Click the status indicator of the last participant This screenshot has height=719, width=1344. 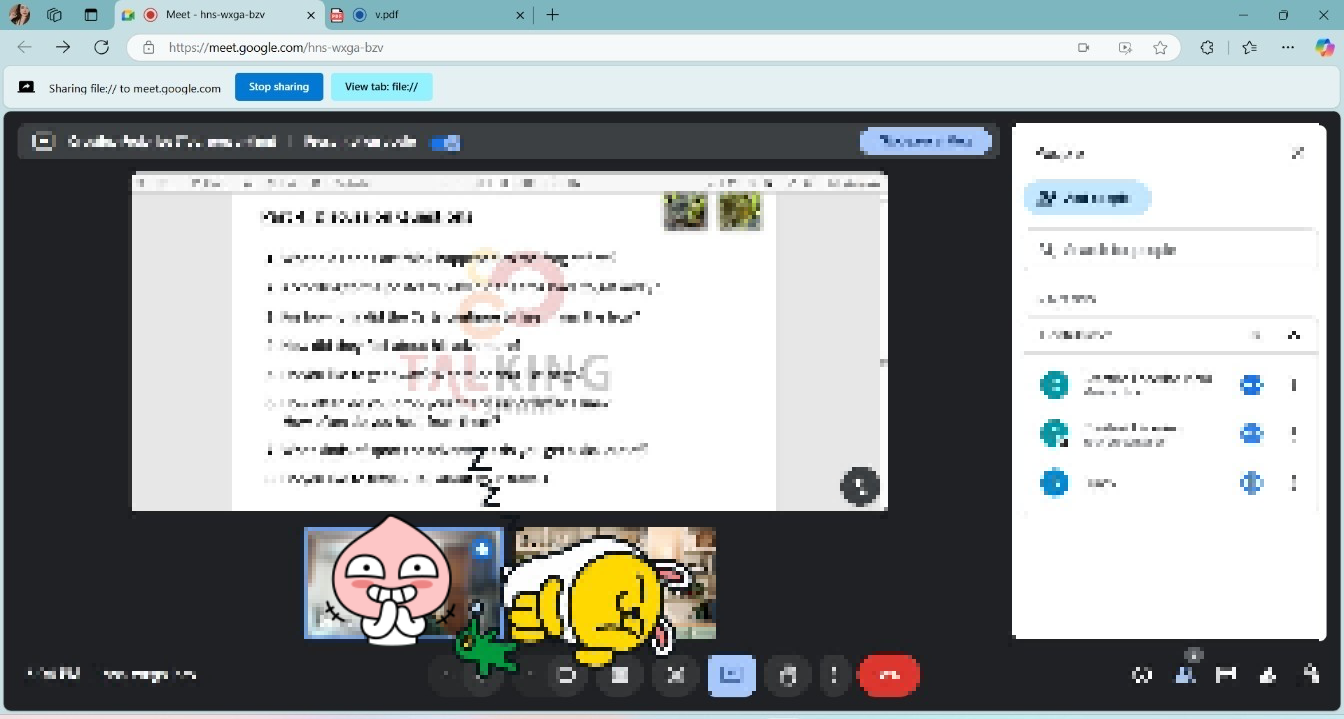1251,483
